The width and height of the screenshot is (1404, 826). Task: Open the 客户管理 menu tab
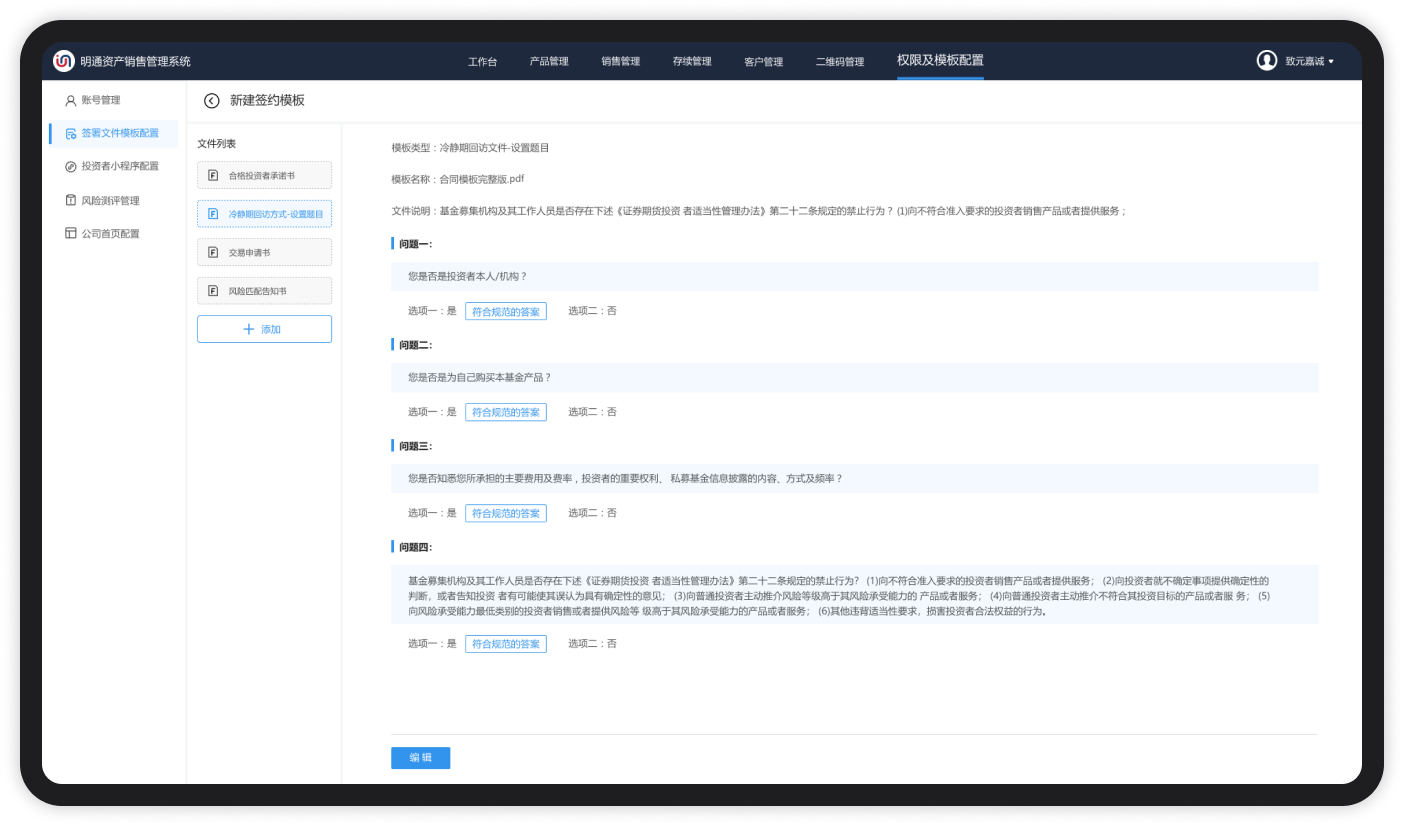click(x=763, y=62)
